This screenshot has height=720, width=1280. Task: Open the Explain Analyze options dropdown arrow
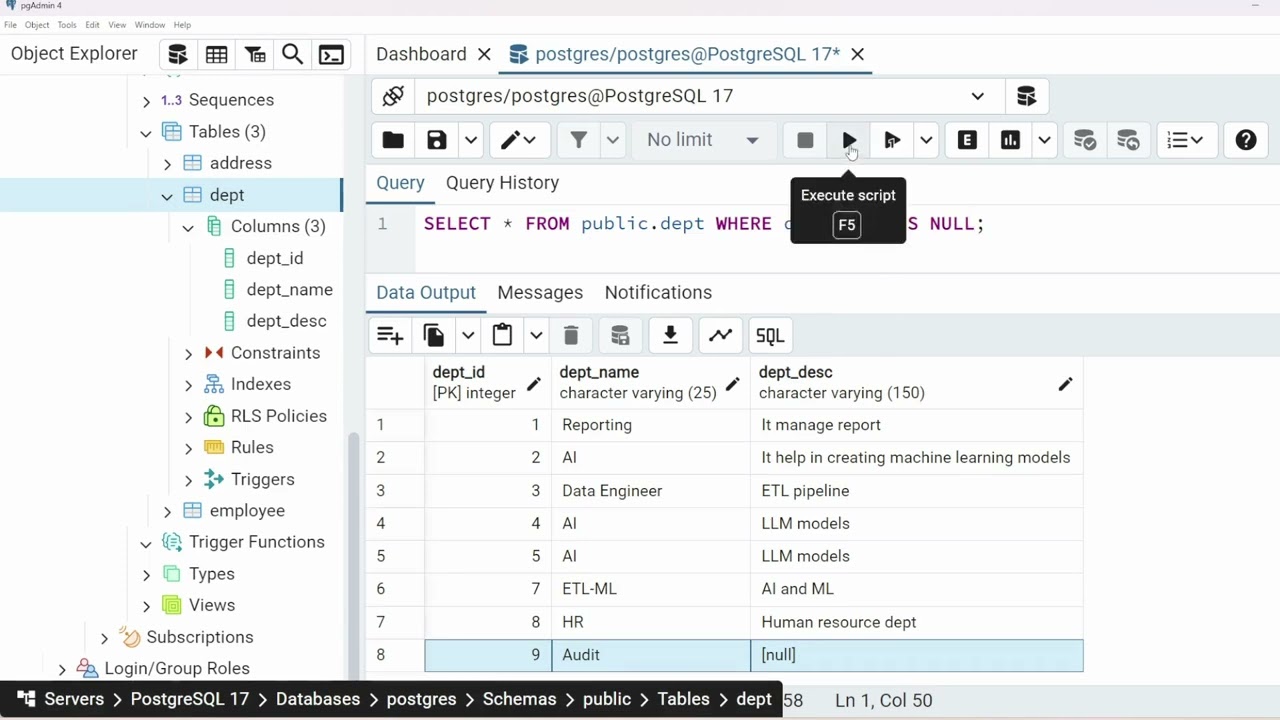tap(1044, 140)
